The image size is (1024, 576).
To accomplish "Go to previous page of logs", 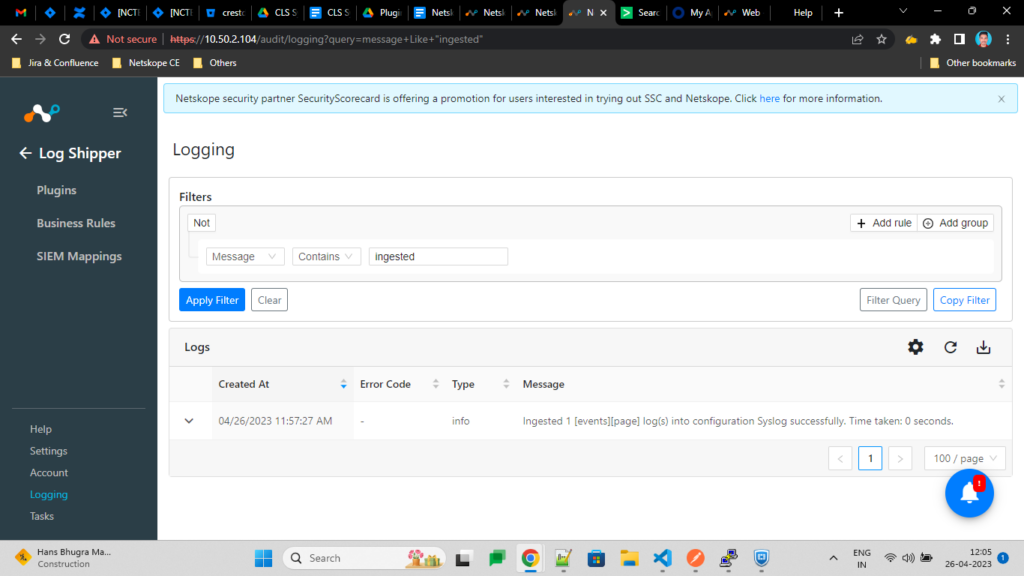I will tap(840, 458).
